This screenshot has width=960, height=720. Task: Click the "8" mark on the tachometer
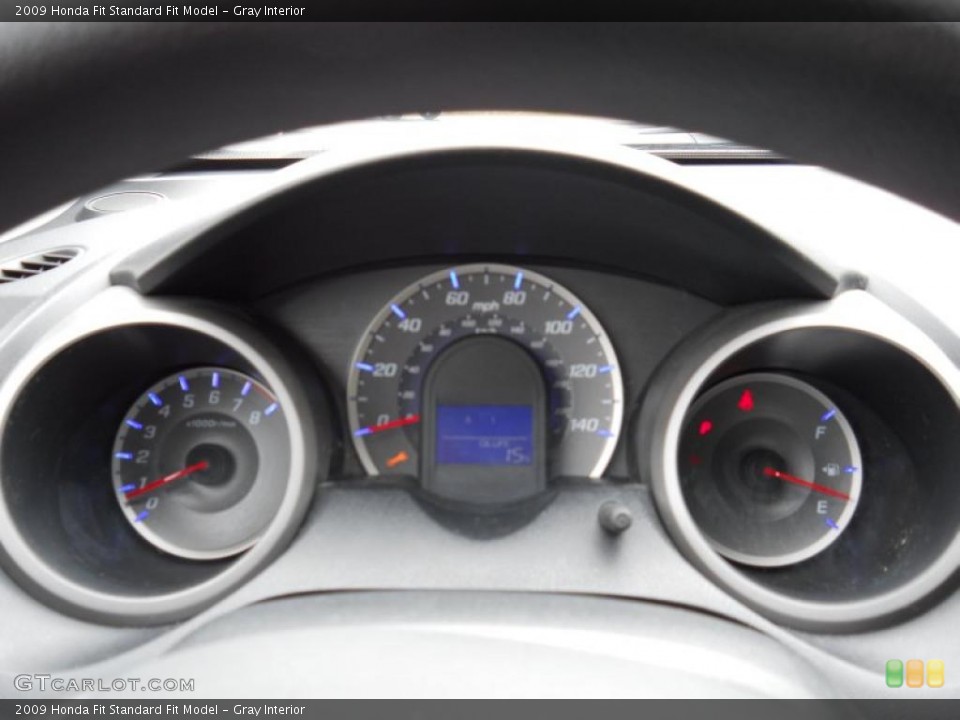point(255,418)
